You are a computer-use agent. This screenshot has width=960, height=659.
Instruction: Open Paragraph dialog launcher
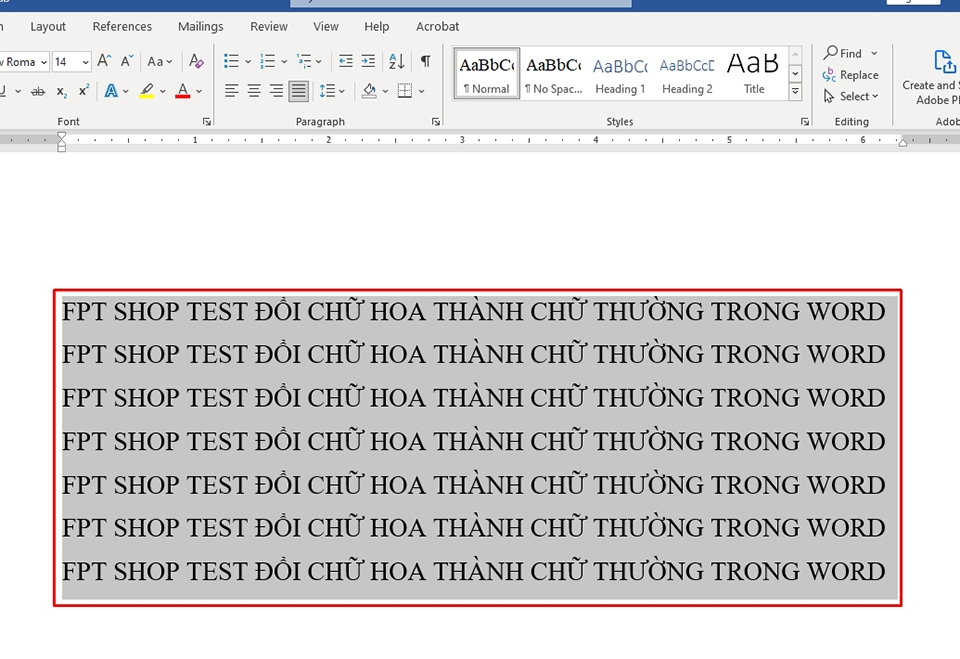436,122
